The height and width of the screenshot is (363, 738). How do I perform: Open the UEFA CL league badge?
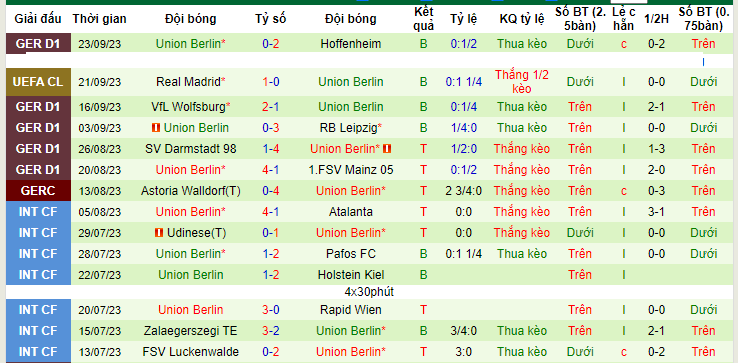38,82
